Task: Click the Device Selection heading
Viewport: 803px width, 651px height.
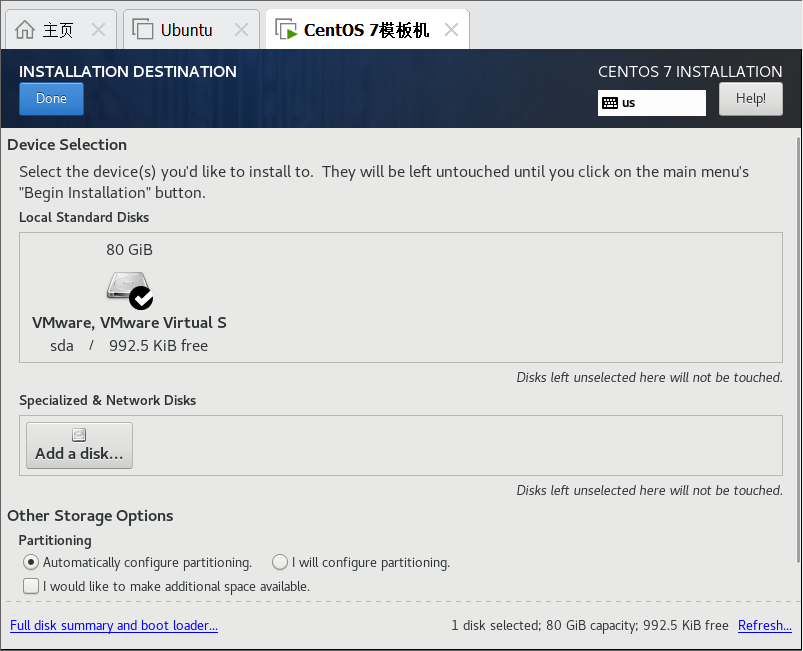Action: coord(67,144)
